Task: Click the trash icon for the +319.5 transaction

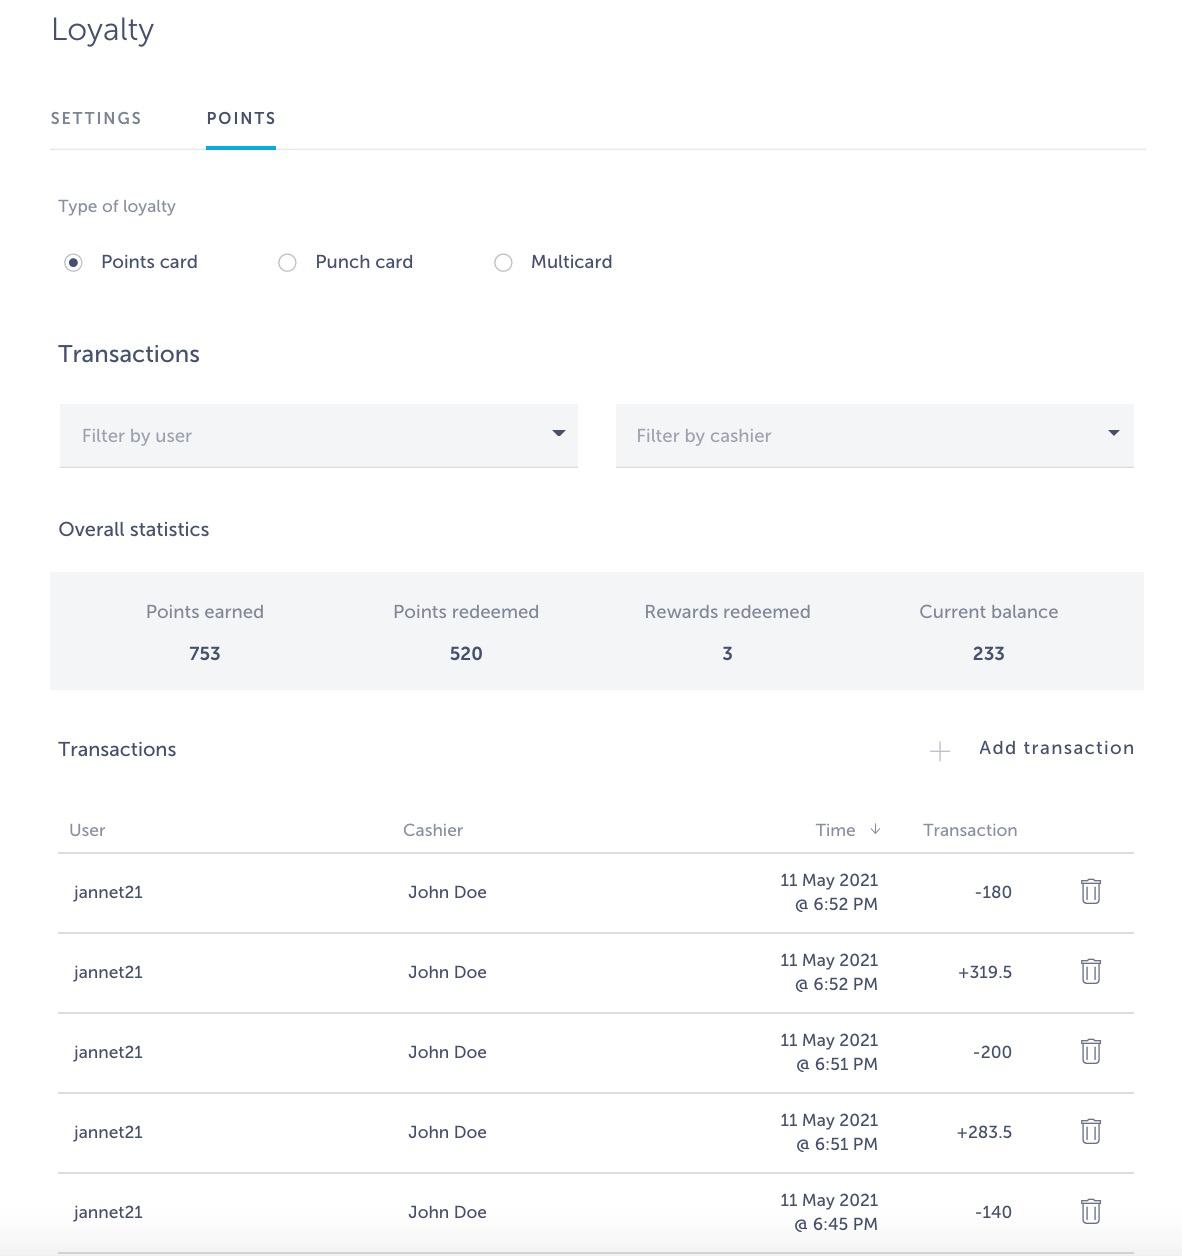Action: 1090,971
